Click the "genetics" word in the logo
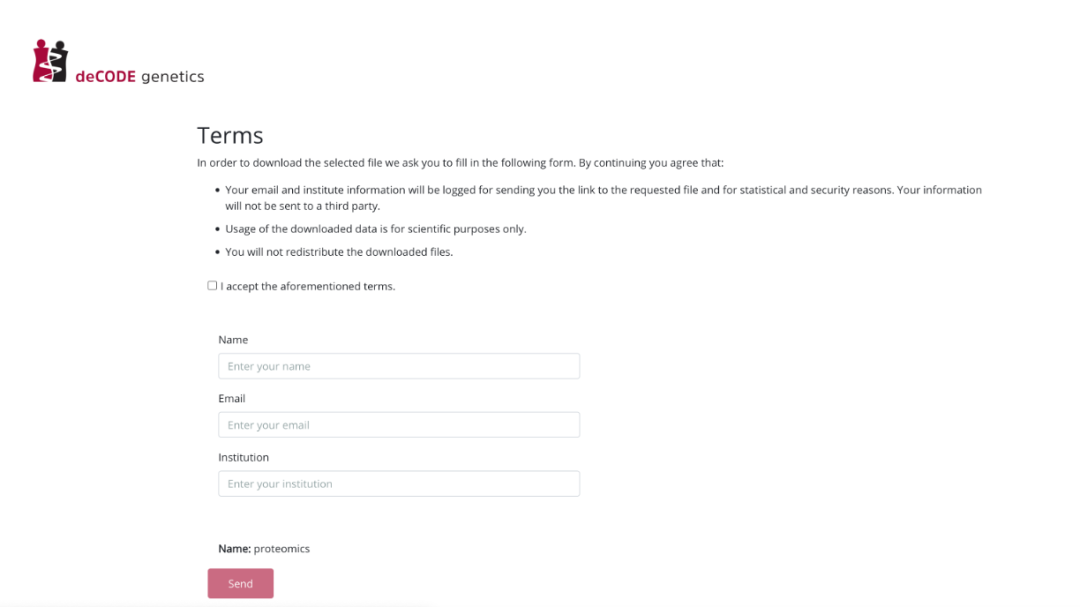The width and height of the screenshot is (1080, 607). (x=172, y=77)
